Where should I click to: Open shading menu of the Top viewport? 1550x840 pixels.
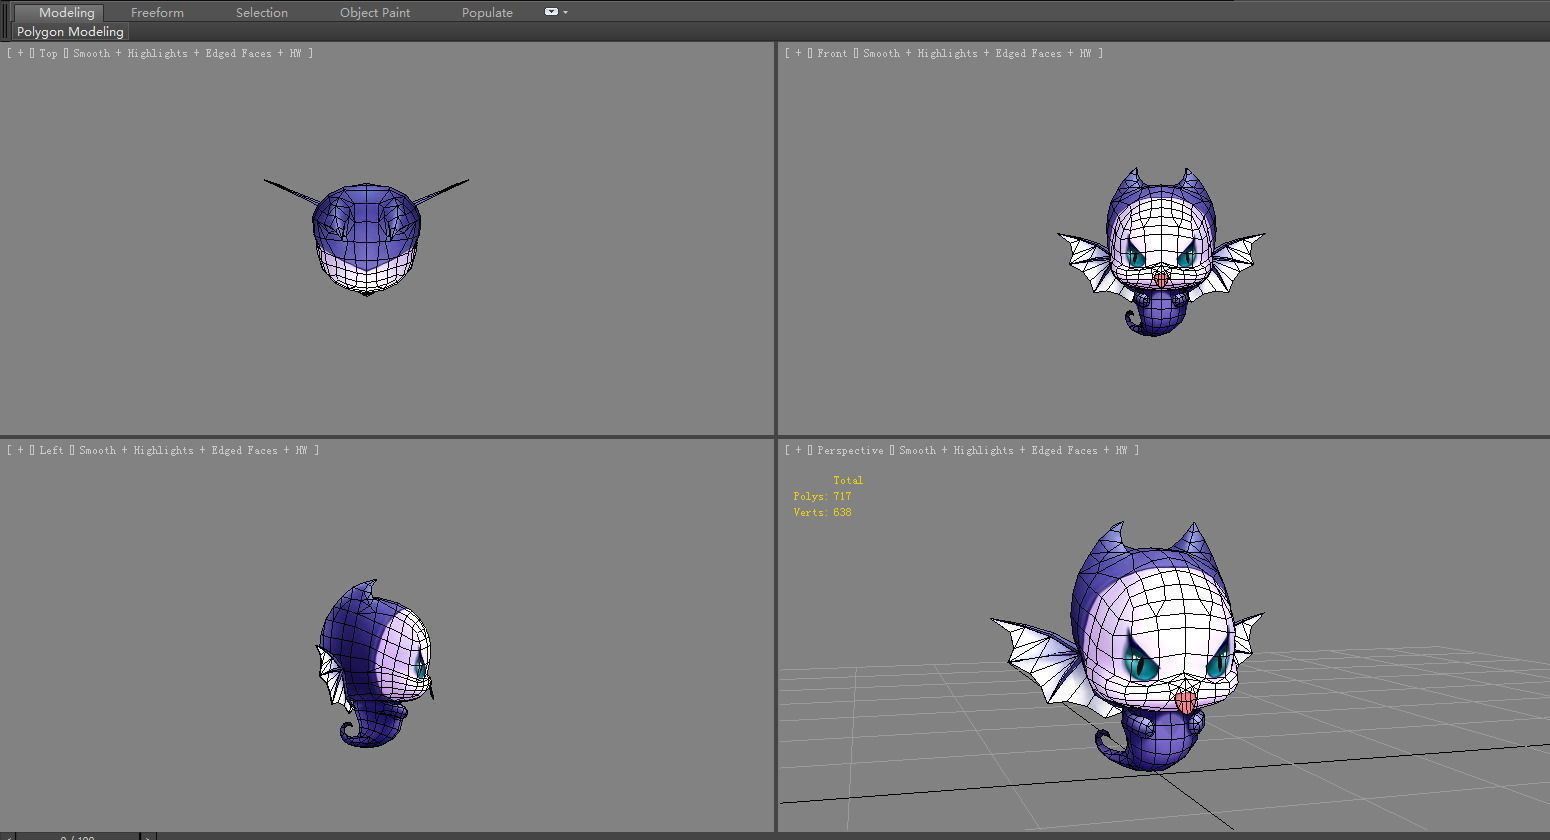pos(187,53)
